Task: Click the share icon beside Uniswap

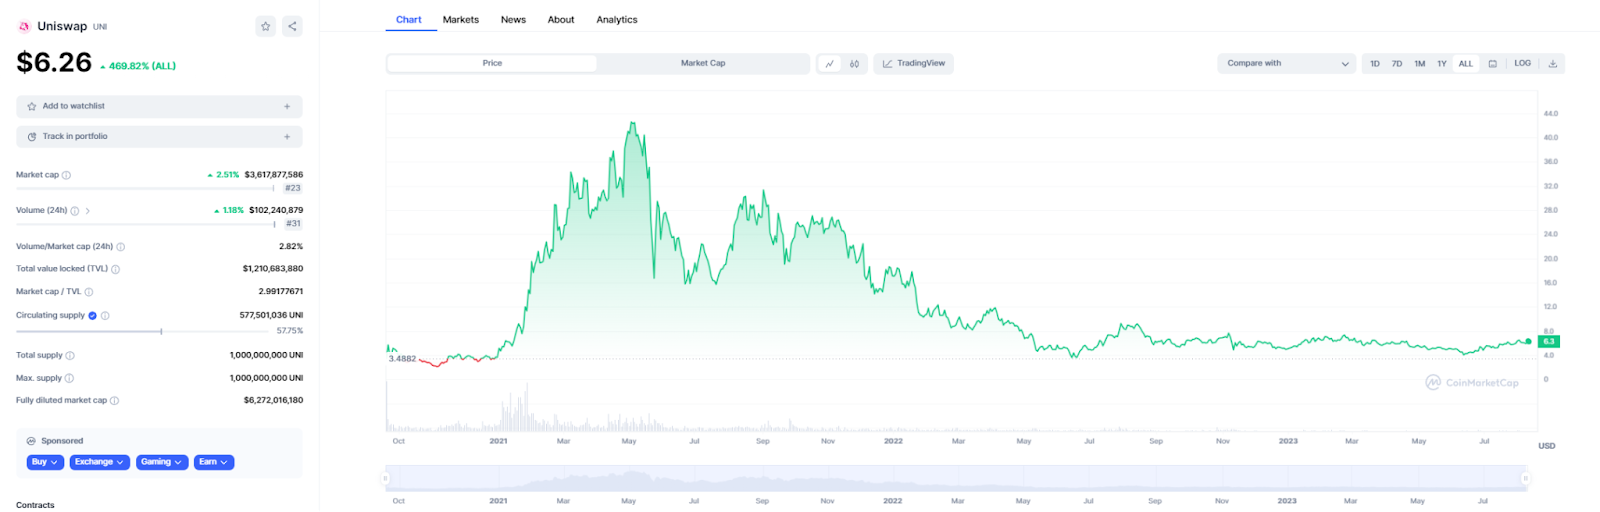Action: click(x=292, y=26)
